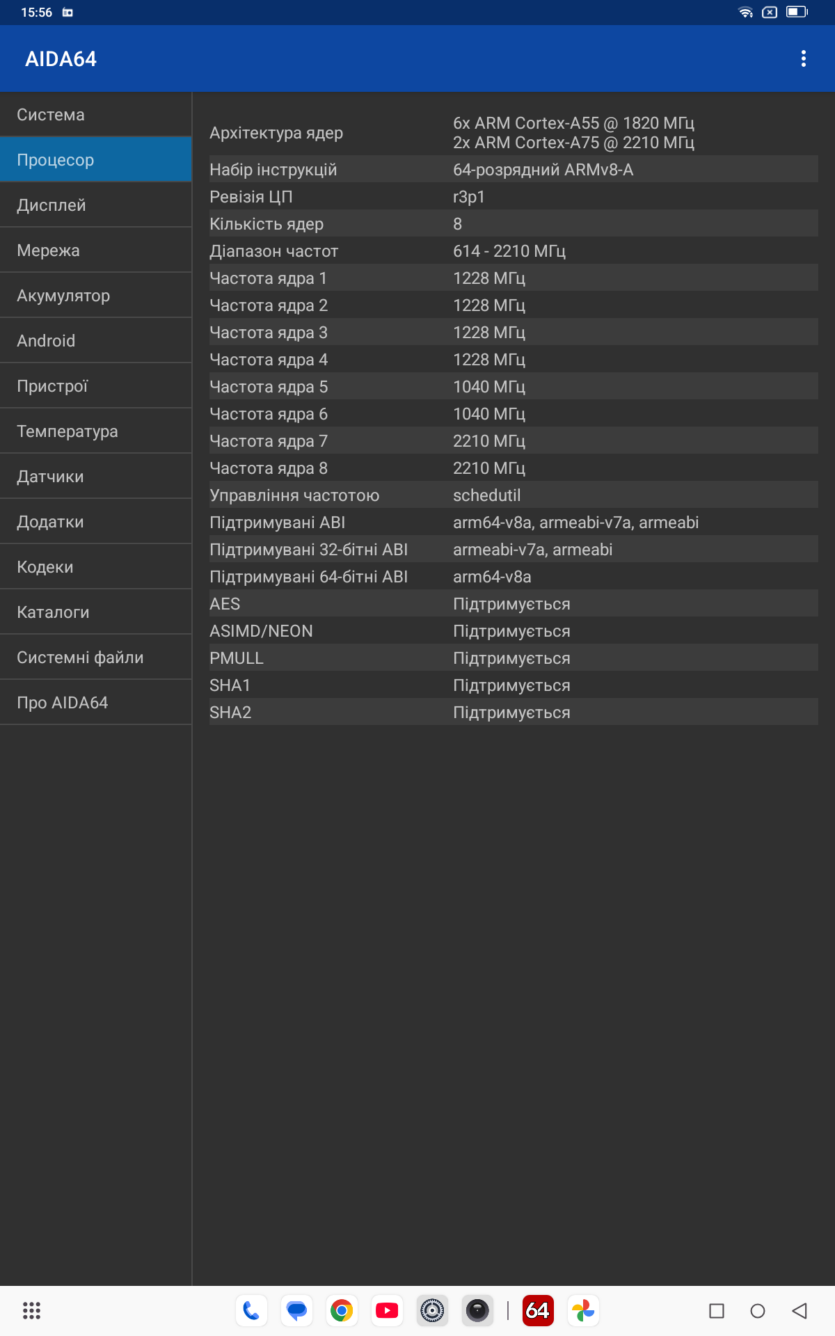Tap the AIDA64 icon in the dock

click(x=538, y=1310)
